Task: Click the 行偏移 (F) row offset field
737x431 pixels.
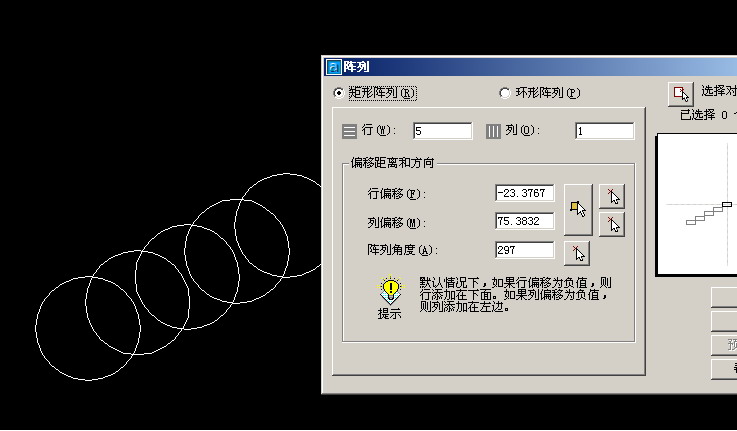Action: point(525,193)
